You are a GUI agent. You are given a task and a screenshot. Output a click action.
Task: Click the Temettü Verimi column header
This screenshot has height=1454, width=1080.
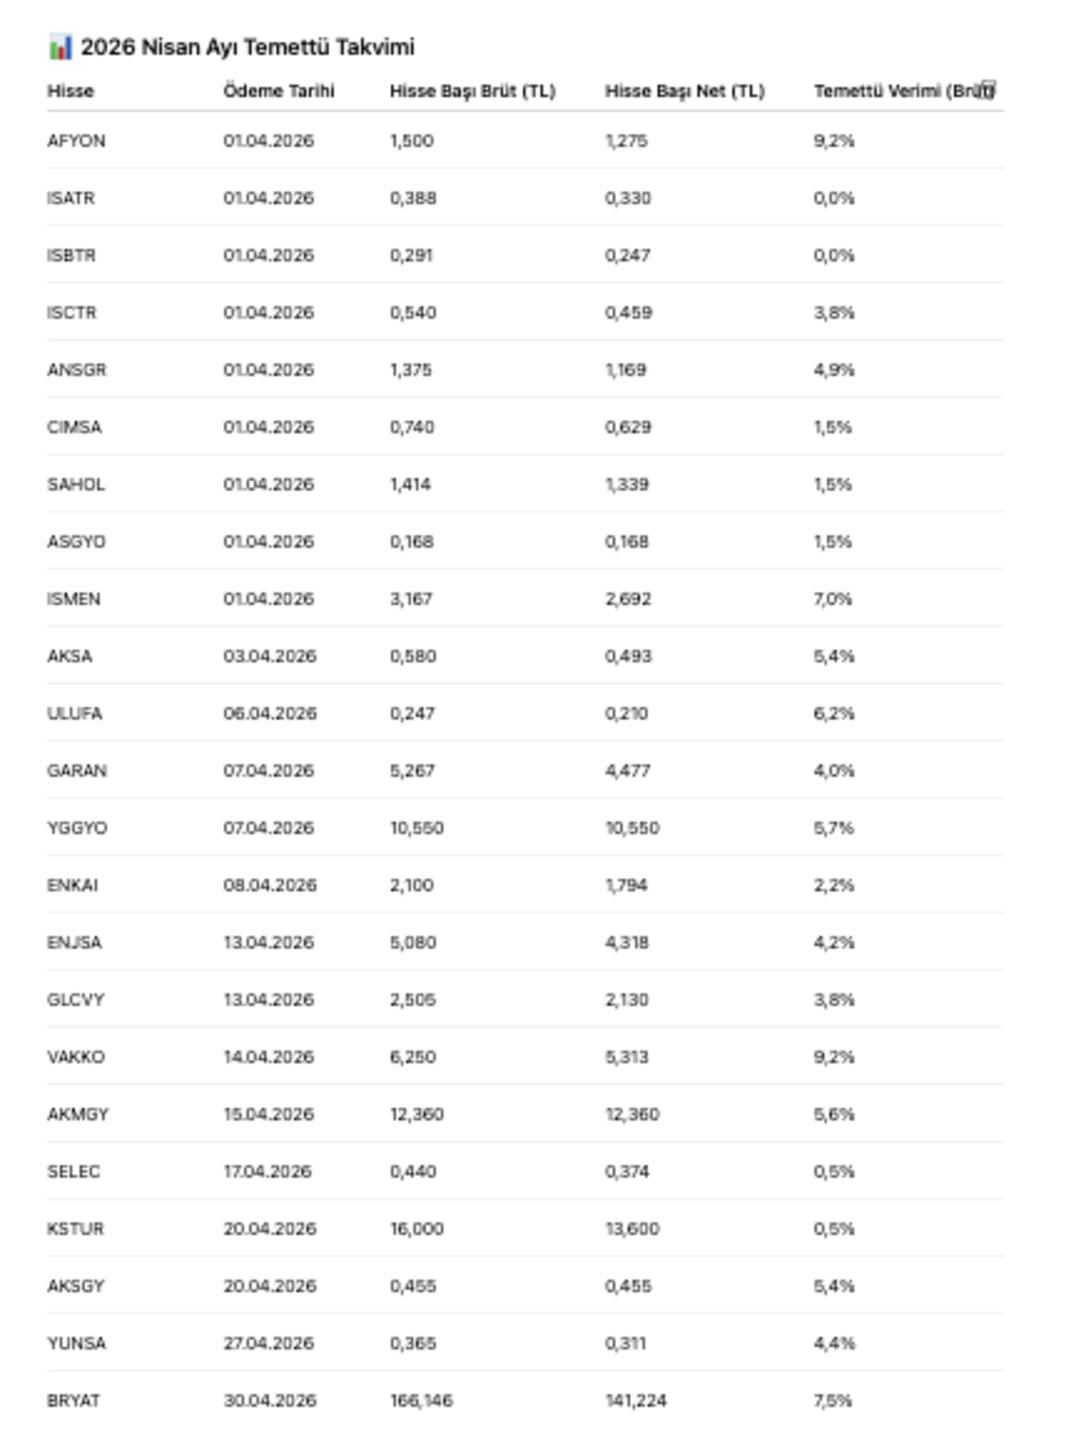895,91
